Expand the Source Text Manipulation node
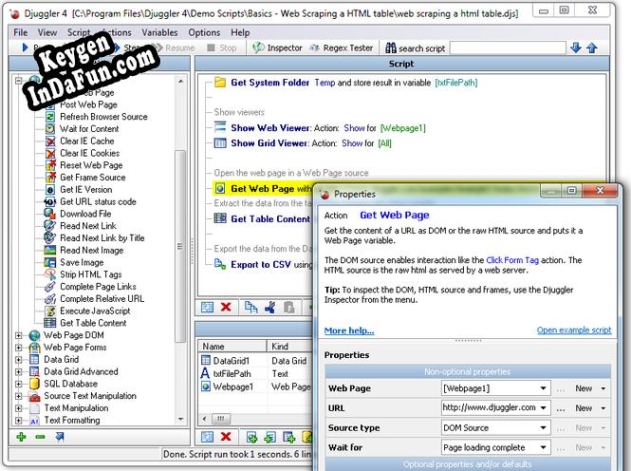 [19, 396]
